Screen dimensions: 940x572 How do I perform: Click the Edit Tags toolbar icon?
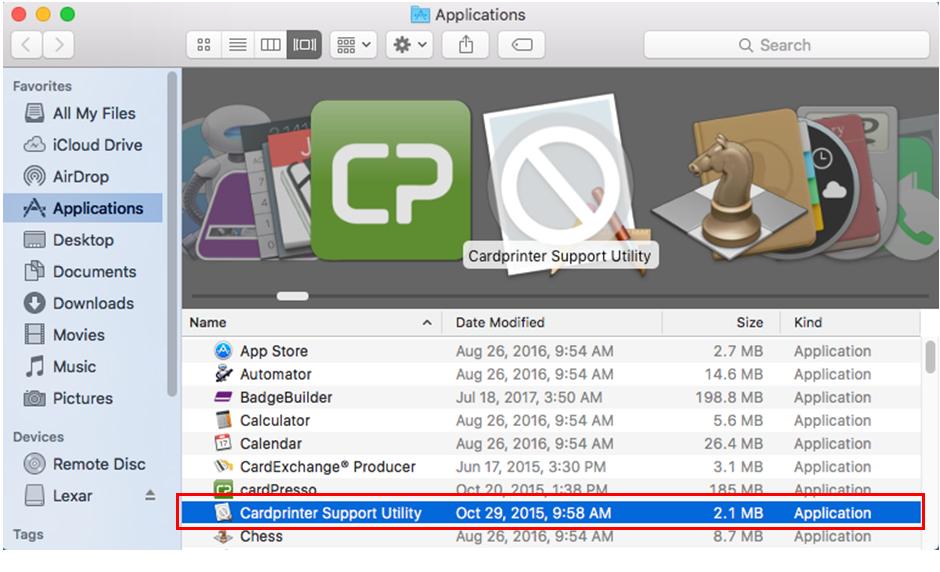pos(521,45)
